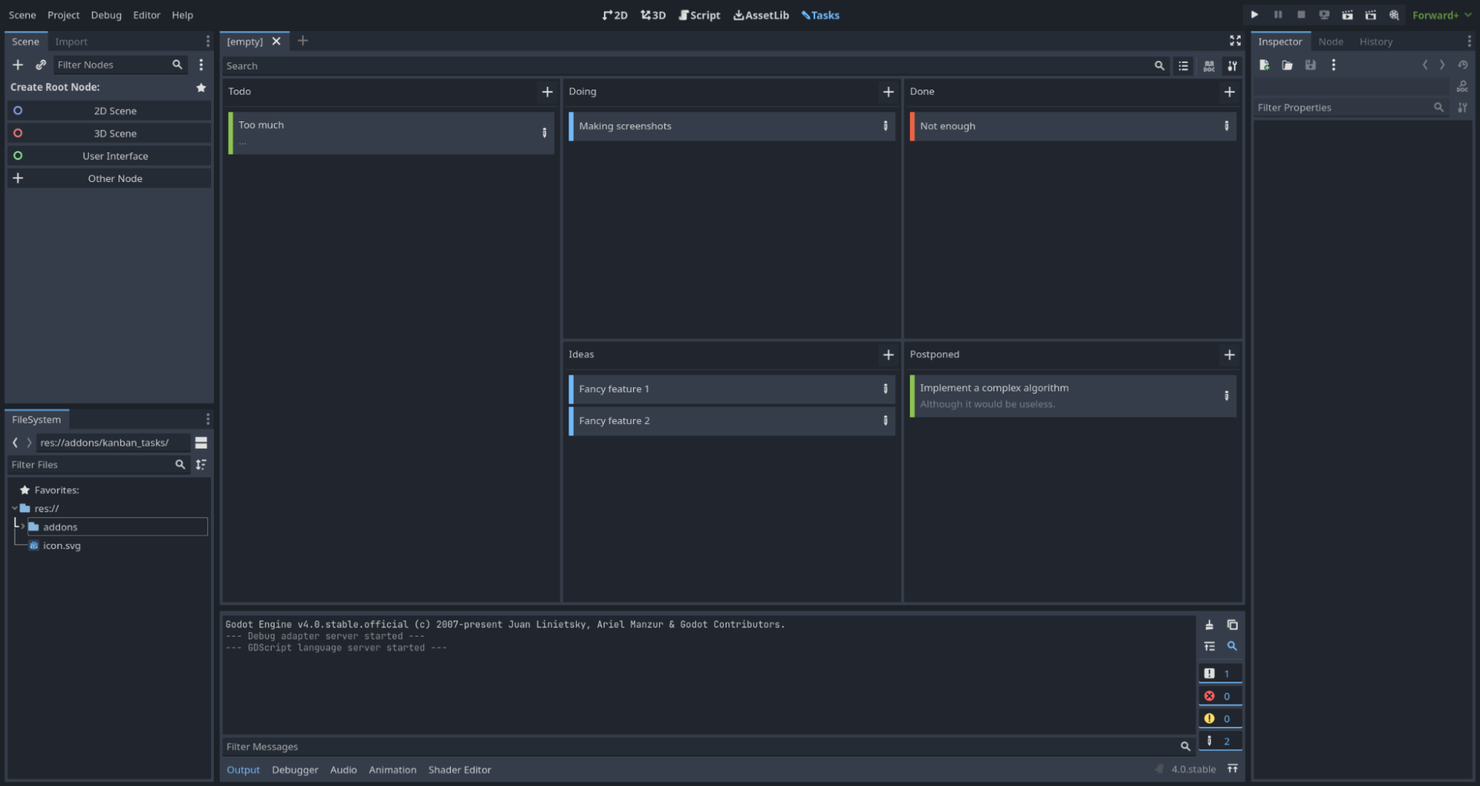1480x786 pixels.
Task: Switch to the Node tab in the Inspector
Action: 1331,41
